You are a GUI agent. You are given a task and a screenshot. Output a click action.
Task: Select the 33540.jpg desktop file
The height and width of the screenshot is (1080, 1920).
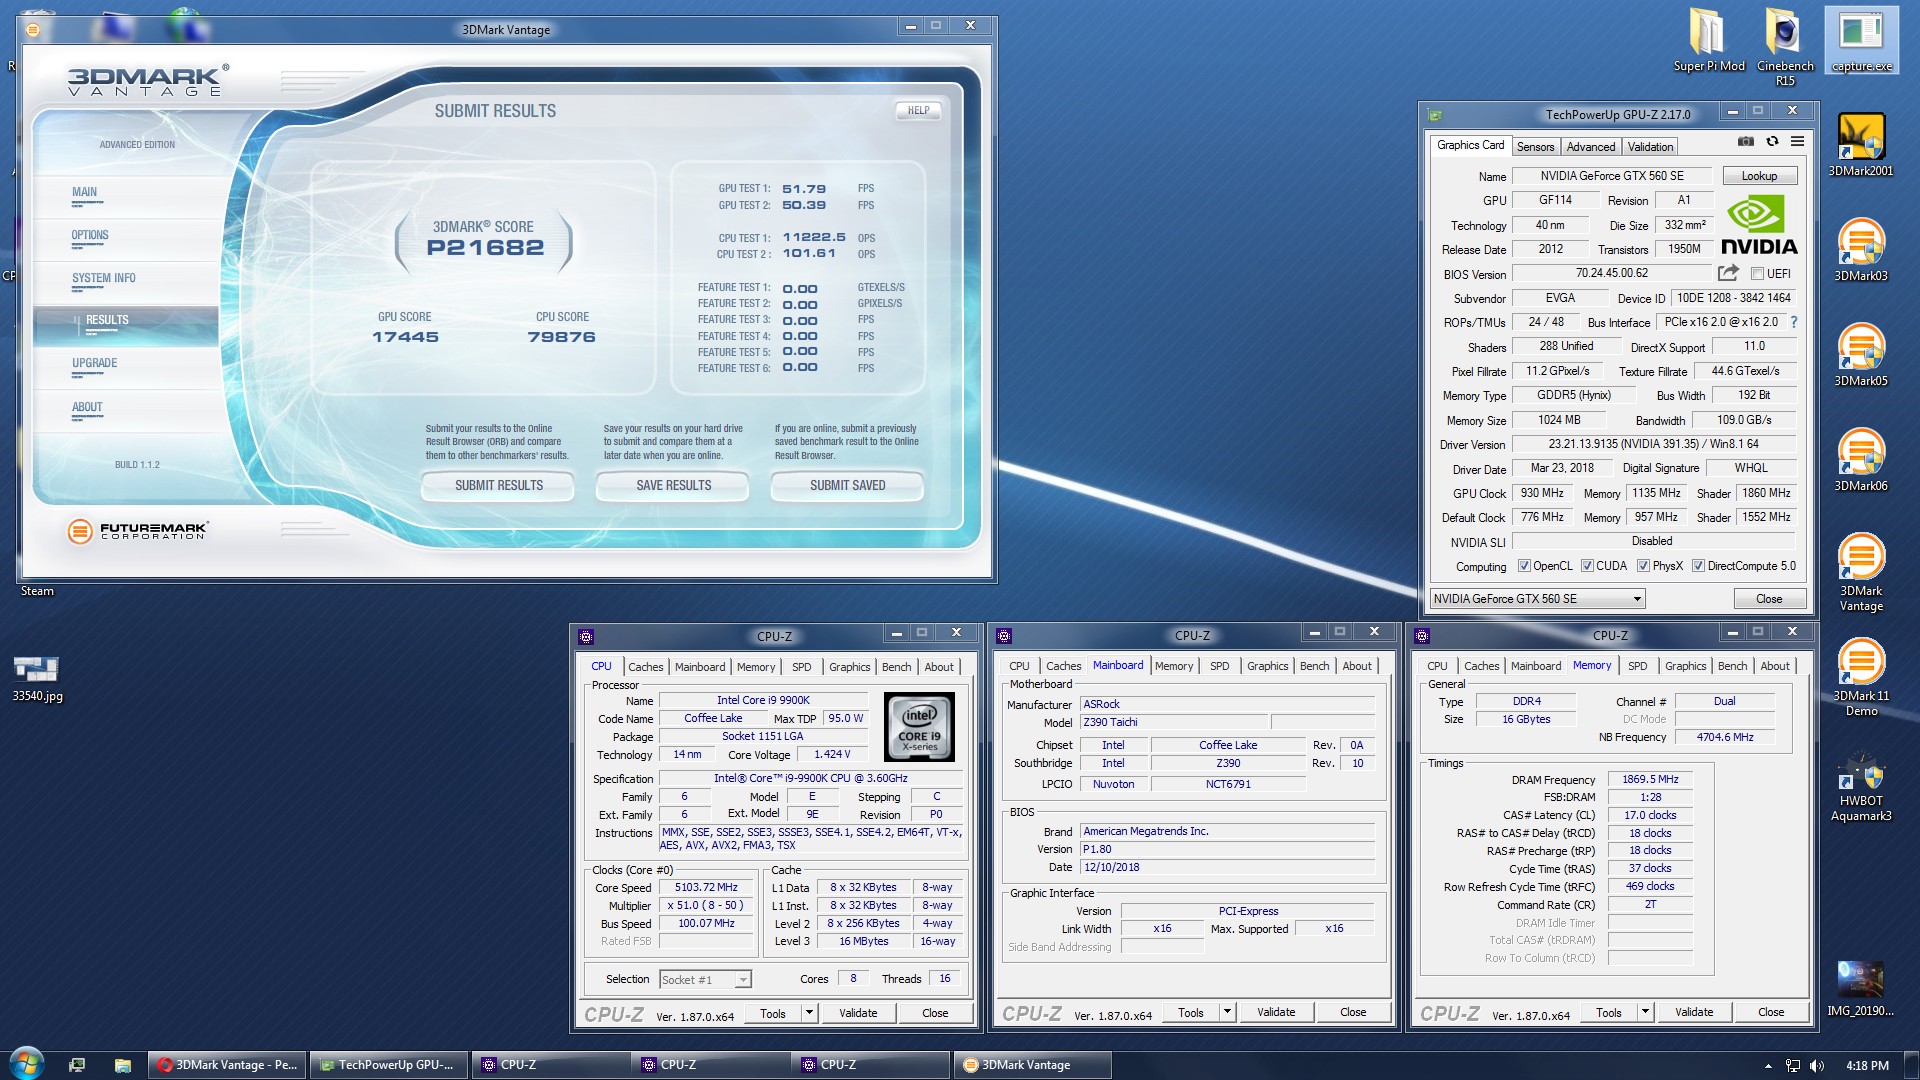[x=37, y=679]
